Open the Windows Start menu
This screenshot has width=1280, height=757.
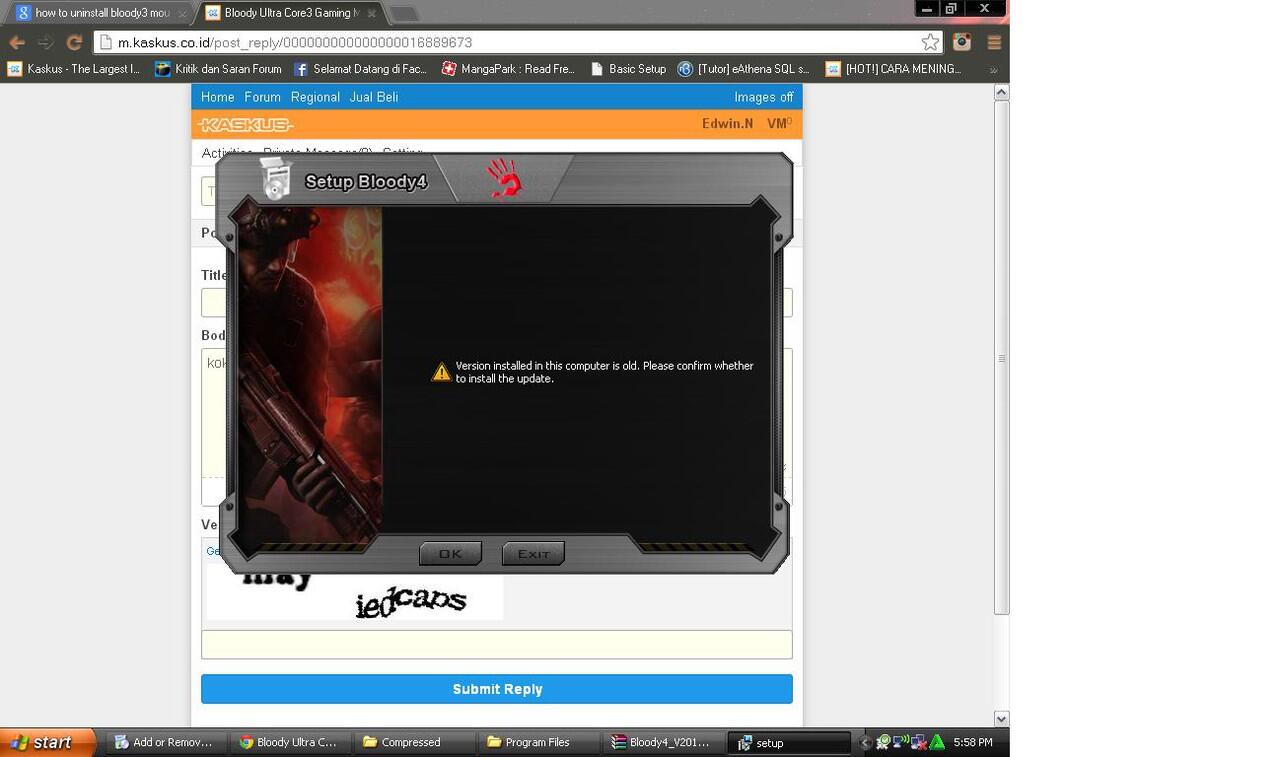click(x=47, y=742)
